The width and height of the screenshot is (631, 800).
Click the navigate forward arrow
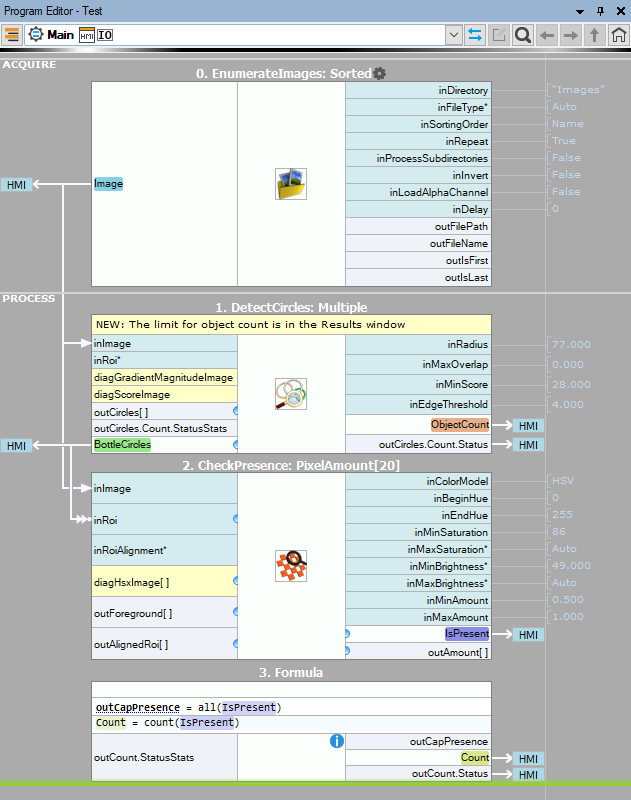[571, 35]
